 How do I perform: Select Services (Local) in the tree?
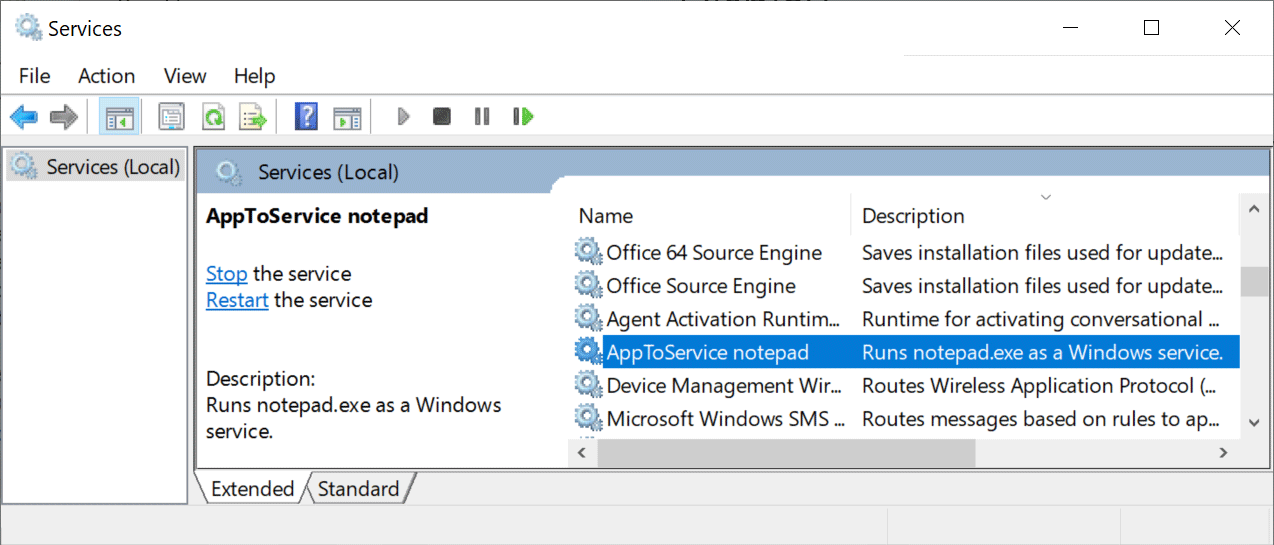(x=97, y=167)
